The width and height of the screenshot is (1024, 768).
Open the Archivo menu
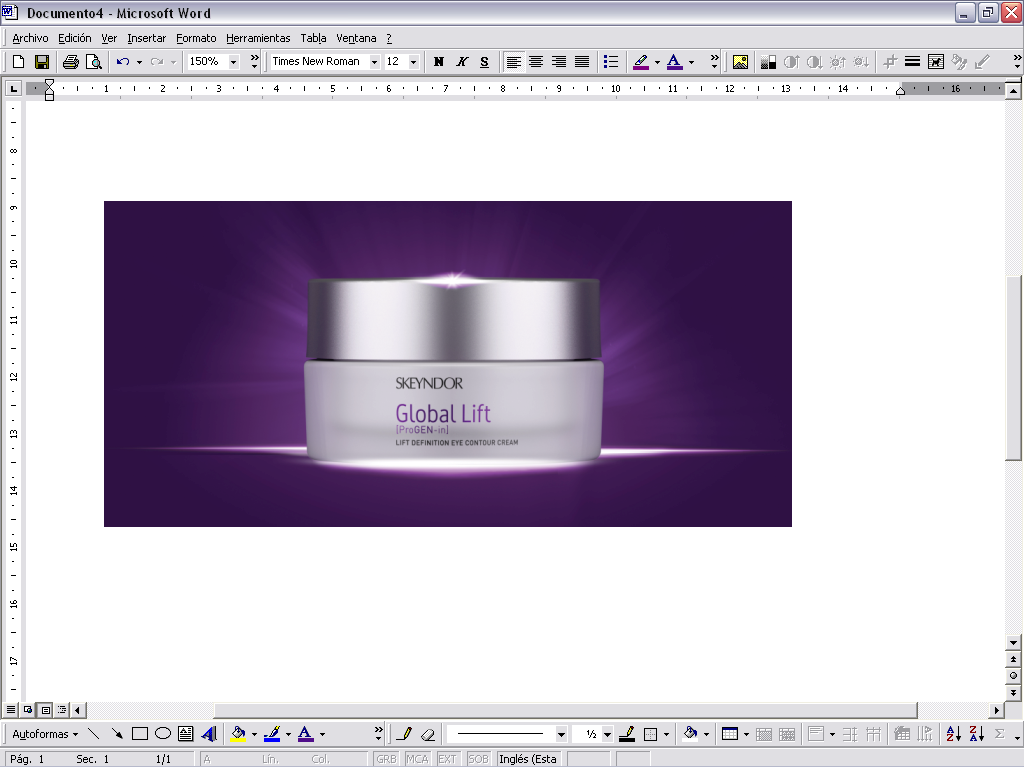click(30, 38)
